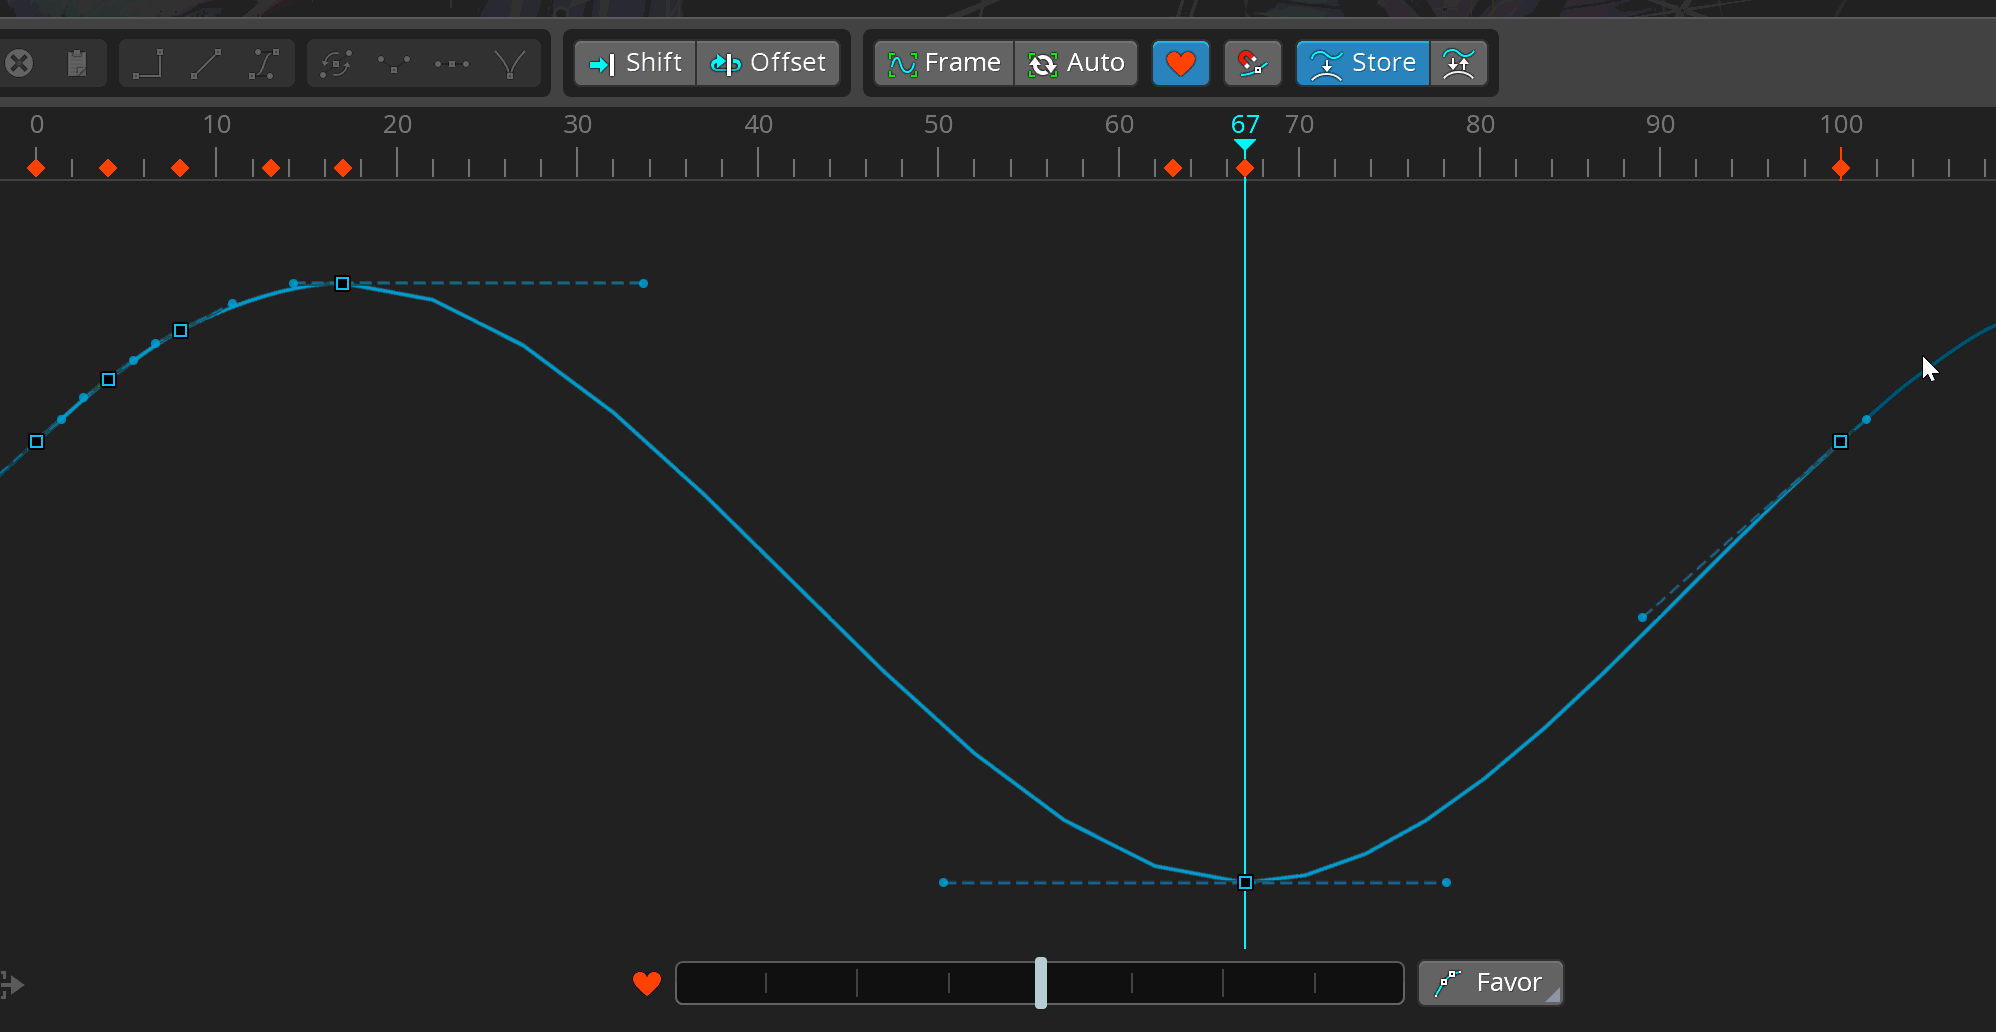Toggle the blue heart favorites button
The height and width of the screenshot is (1032, 1996).
point(1181,63)
